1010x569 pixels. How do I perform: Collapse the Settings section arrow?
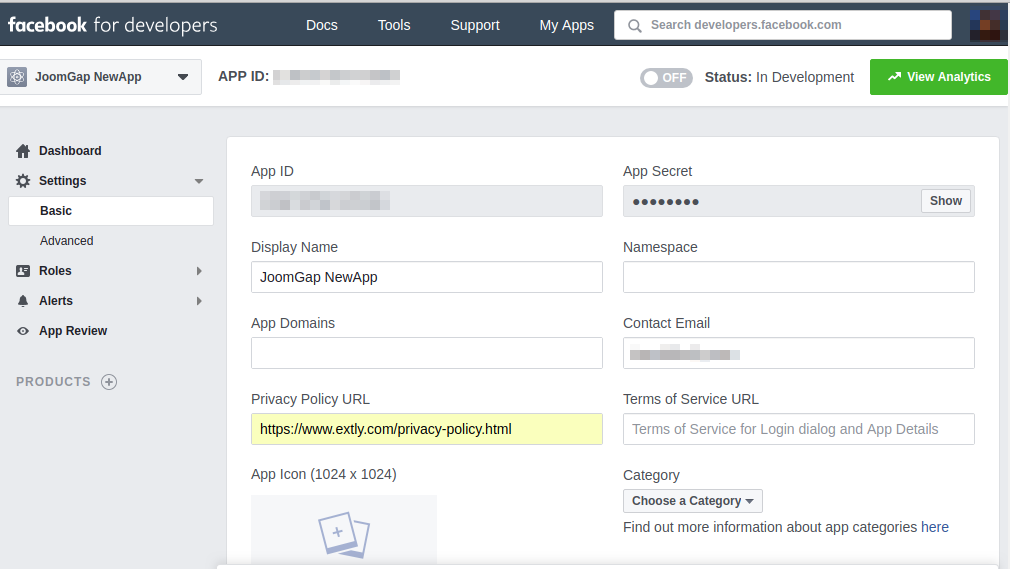point(199,182)
